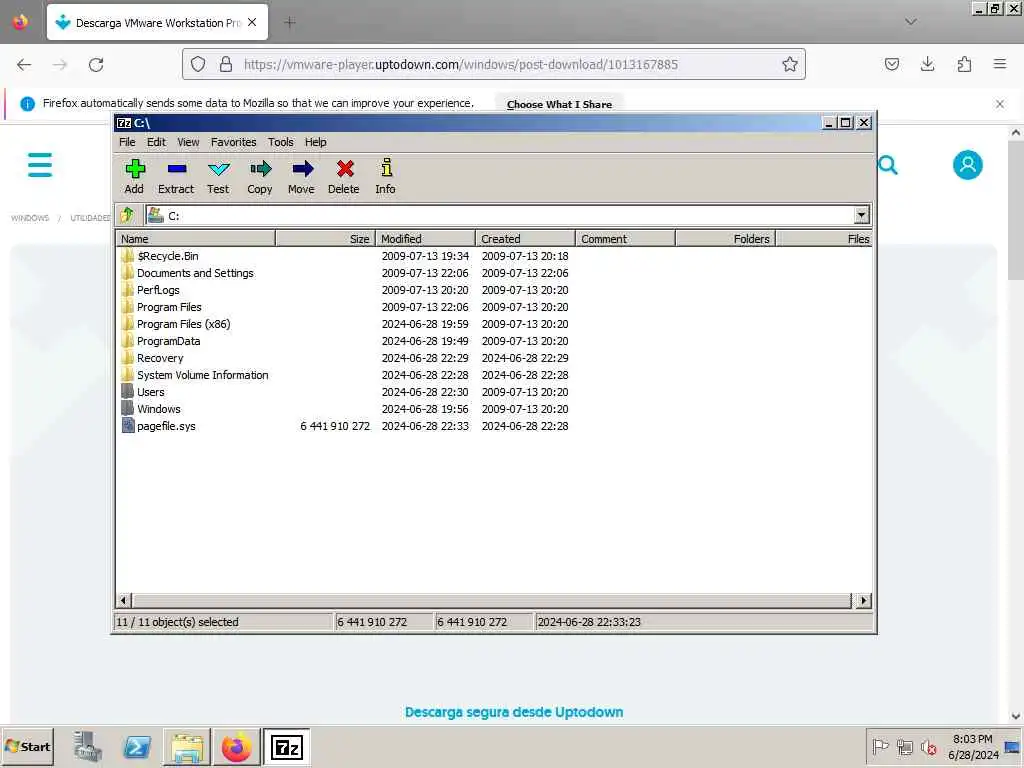
Task: Open Windows Explorer from the taskbar
Action: point(187,747)
